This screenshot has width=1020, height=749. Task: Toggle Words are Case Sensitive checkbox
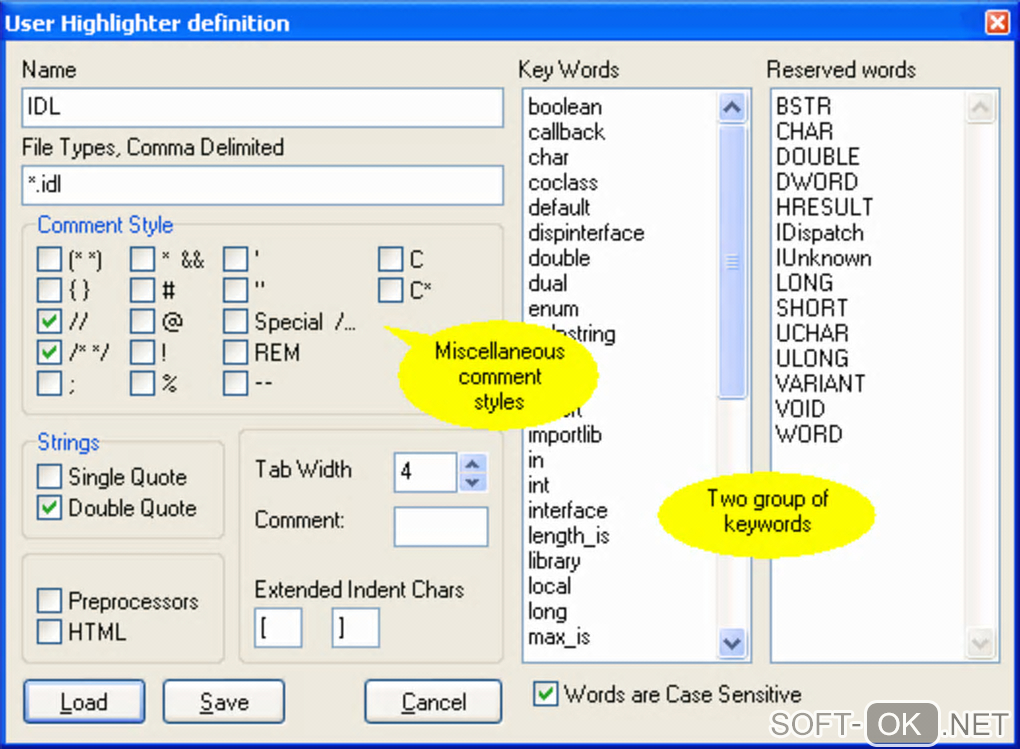545,694
